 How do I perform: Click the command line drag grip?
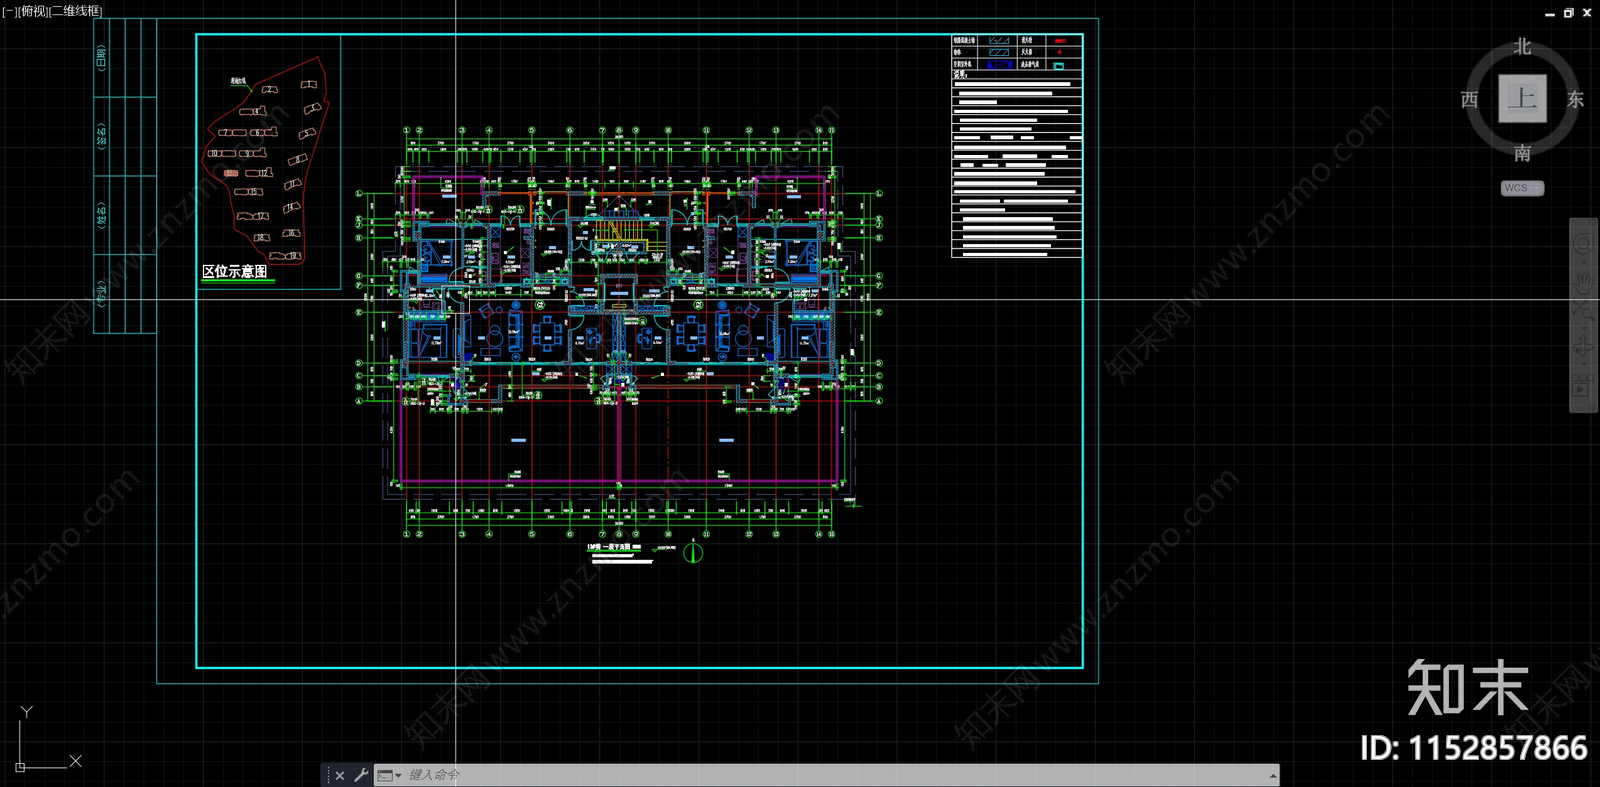[326, 775]
